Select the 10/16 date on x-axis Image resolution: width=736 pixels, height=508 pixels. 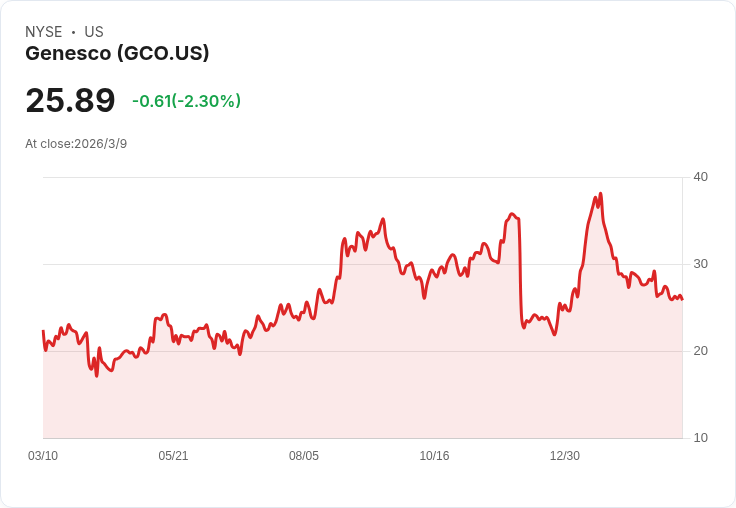point(434,455)
